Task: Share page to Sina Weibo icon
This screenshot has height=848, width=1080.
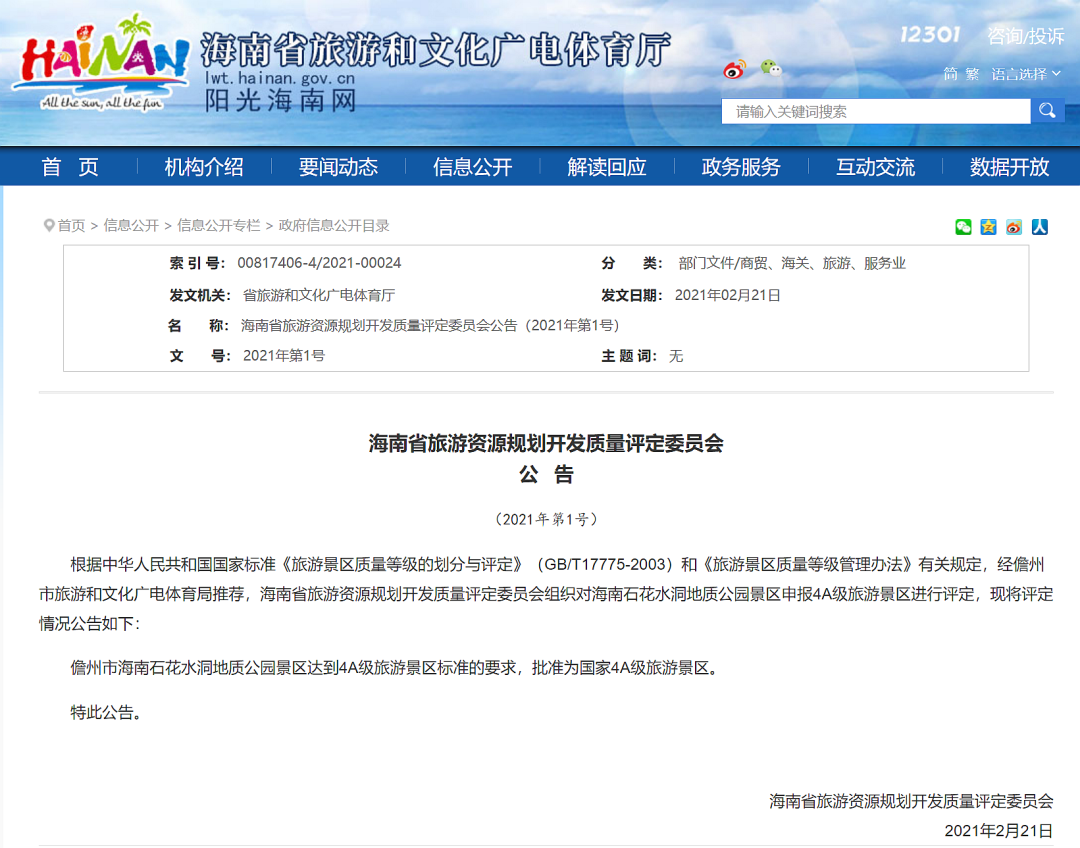Action: point(1014,227)
